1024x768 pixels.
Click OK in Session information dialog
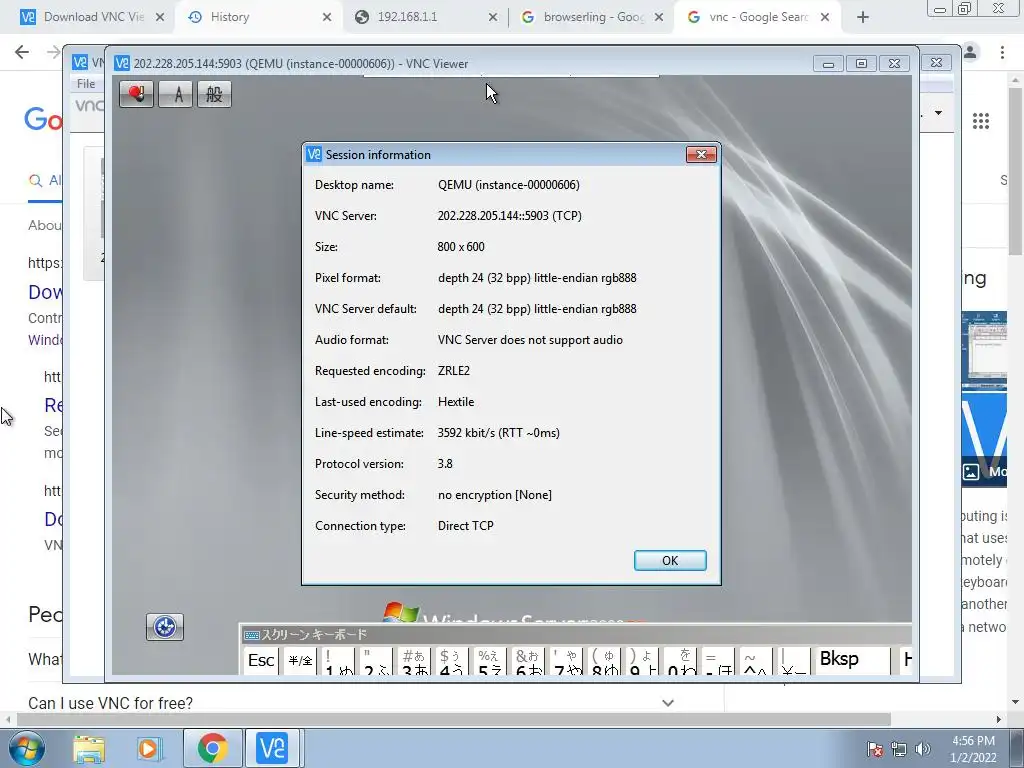(670, 560)
